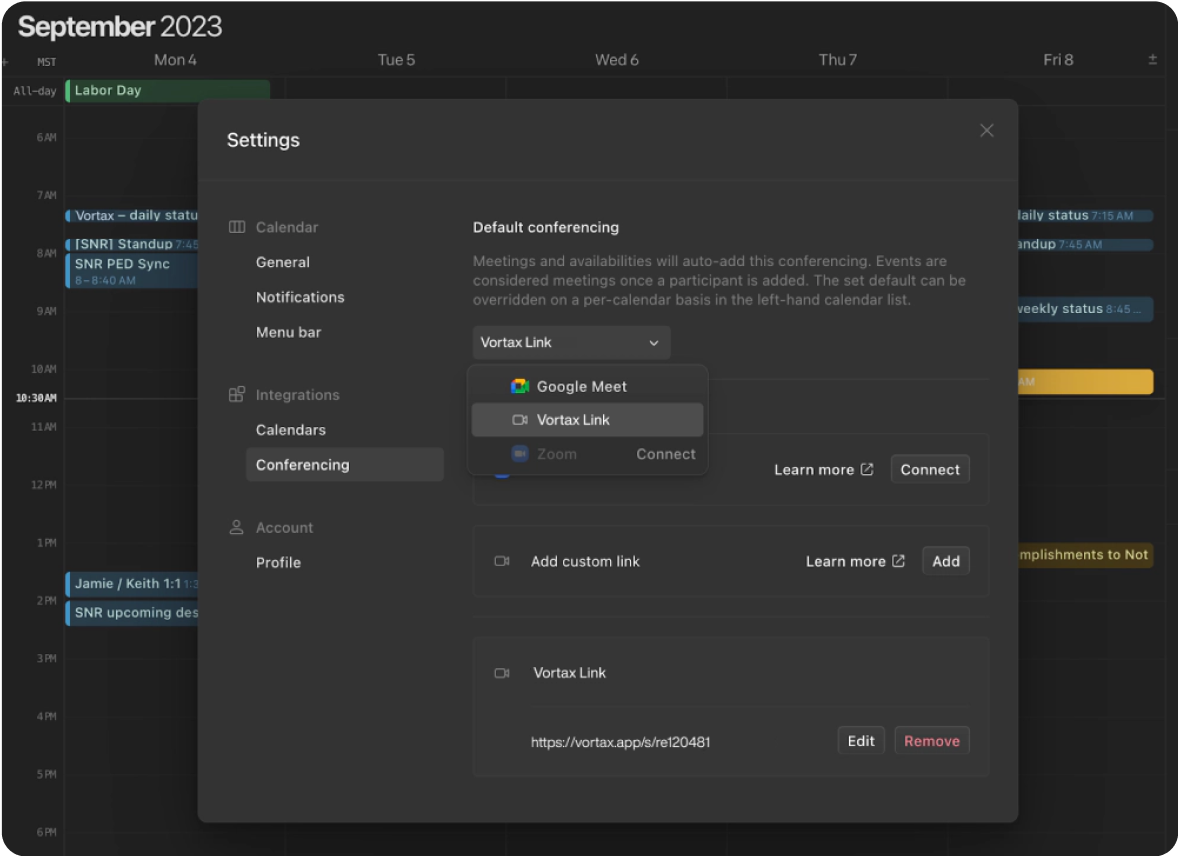
Task: Select Google Meet from the conferencing list
Action: pyautogui.click(x=581, y=387)
